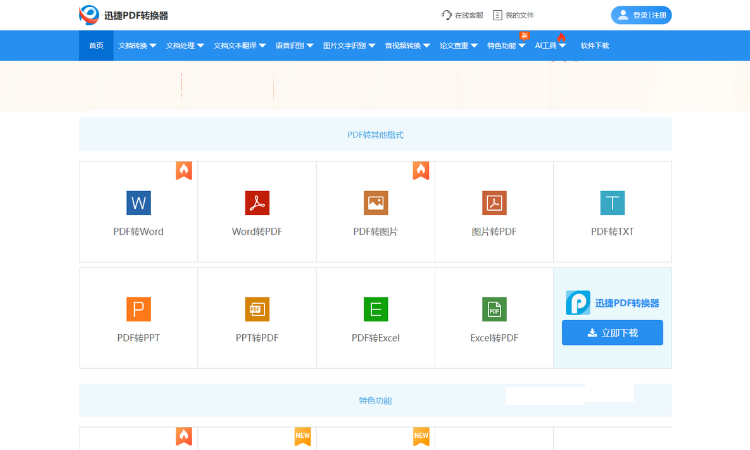Select the PPT转PDF icon
The width and height of the screenshot is (750, 450).
point(257,309)
